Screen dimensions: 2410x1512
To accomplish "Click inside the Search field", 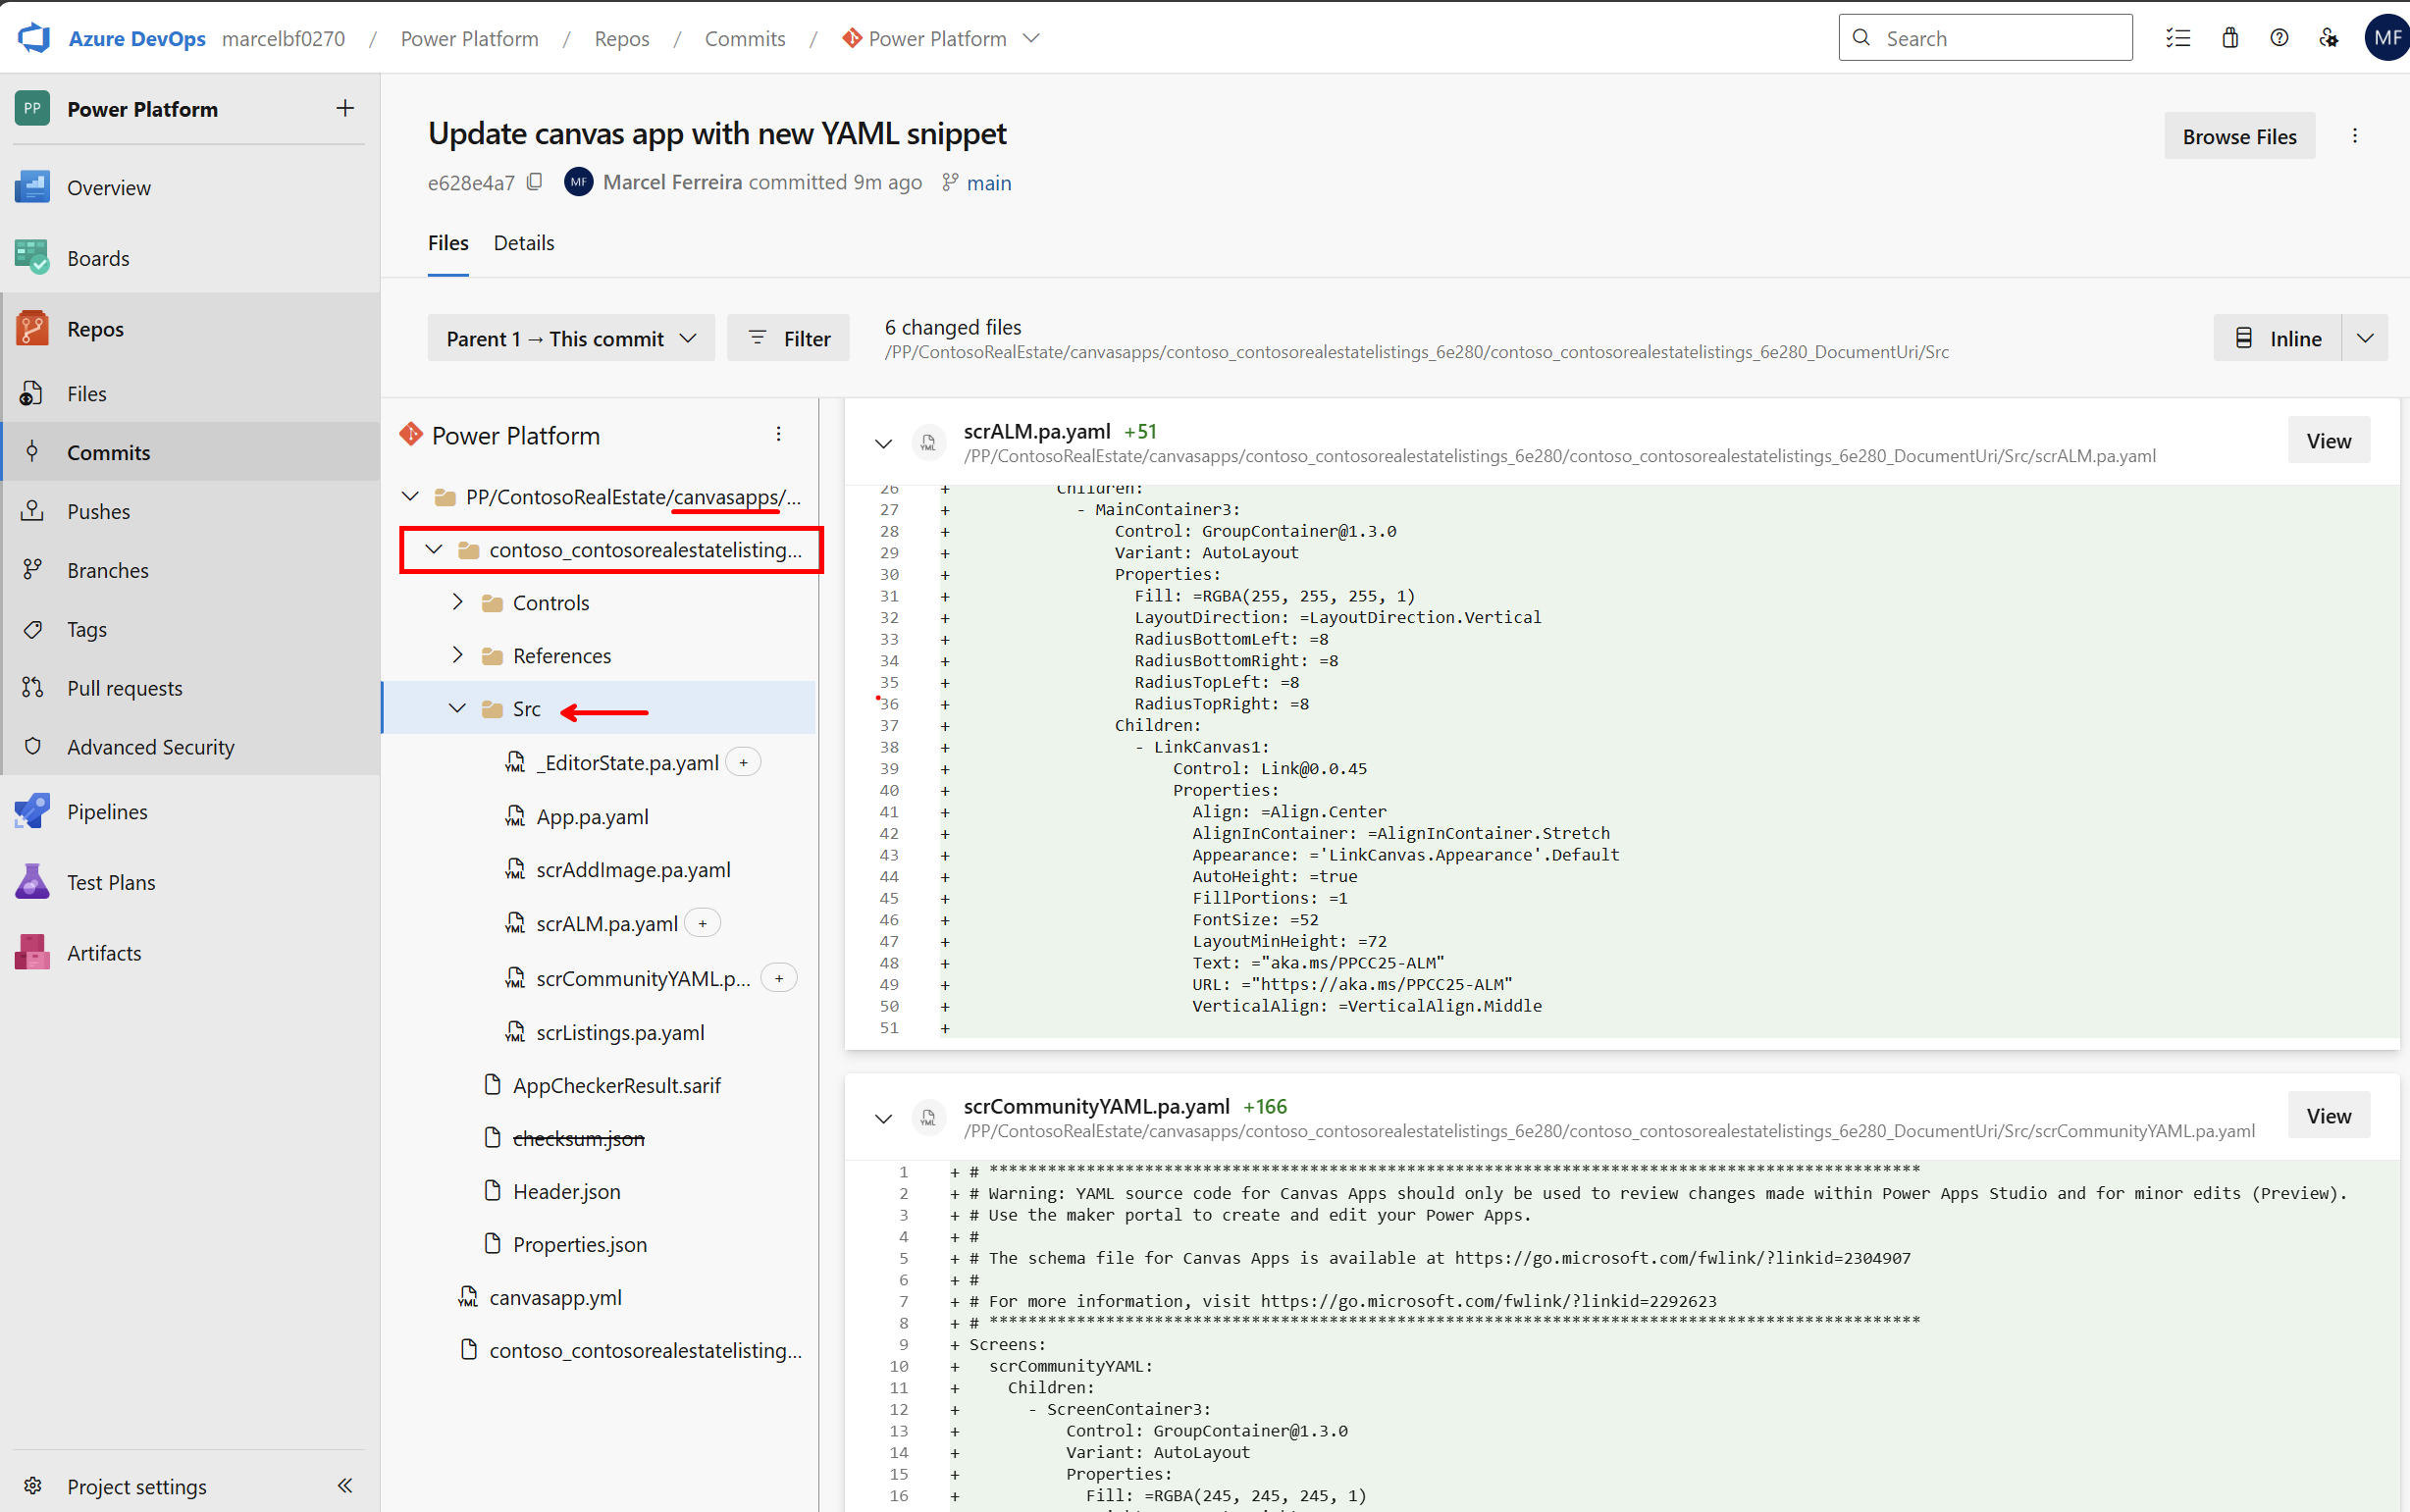I will coord(1985,37).
